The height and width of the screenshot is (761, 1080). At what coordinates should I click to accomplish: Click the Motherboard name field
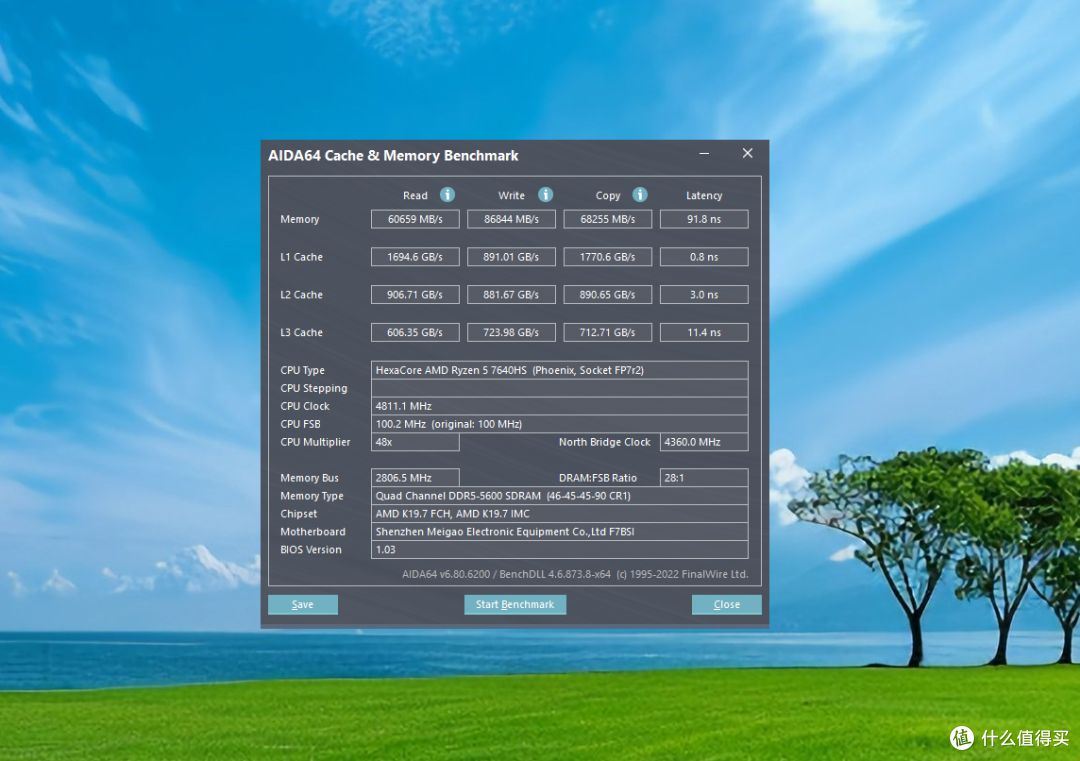click(x=559, y=532)
